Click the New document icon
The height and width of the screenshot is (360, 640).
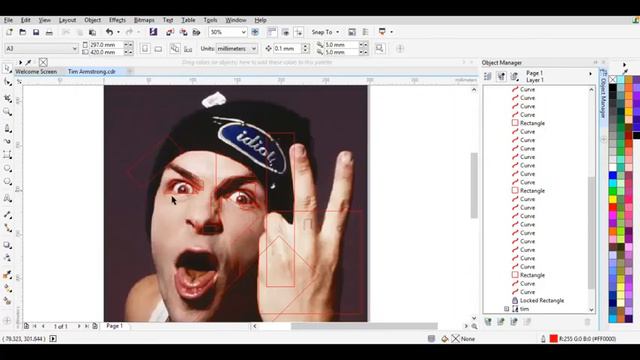[9, 32]
